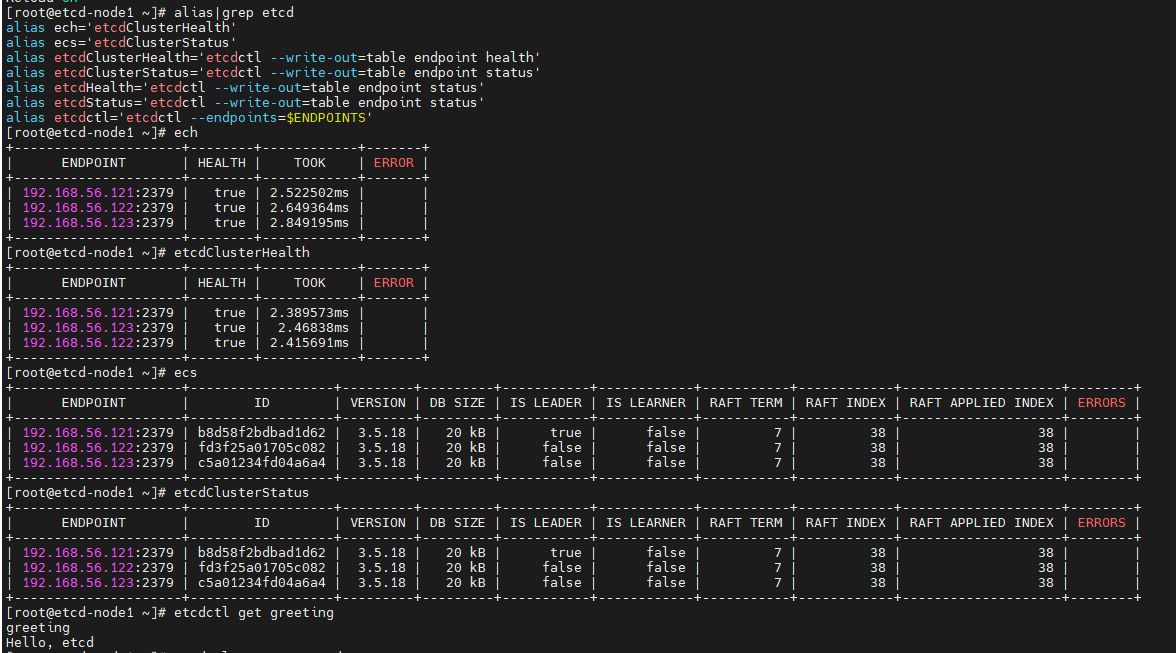Image resolution: width=1176 pixels, height=653 pixels.
Task: Click the 2.649364ms TOOK value
Action: tap(309, 207)
